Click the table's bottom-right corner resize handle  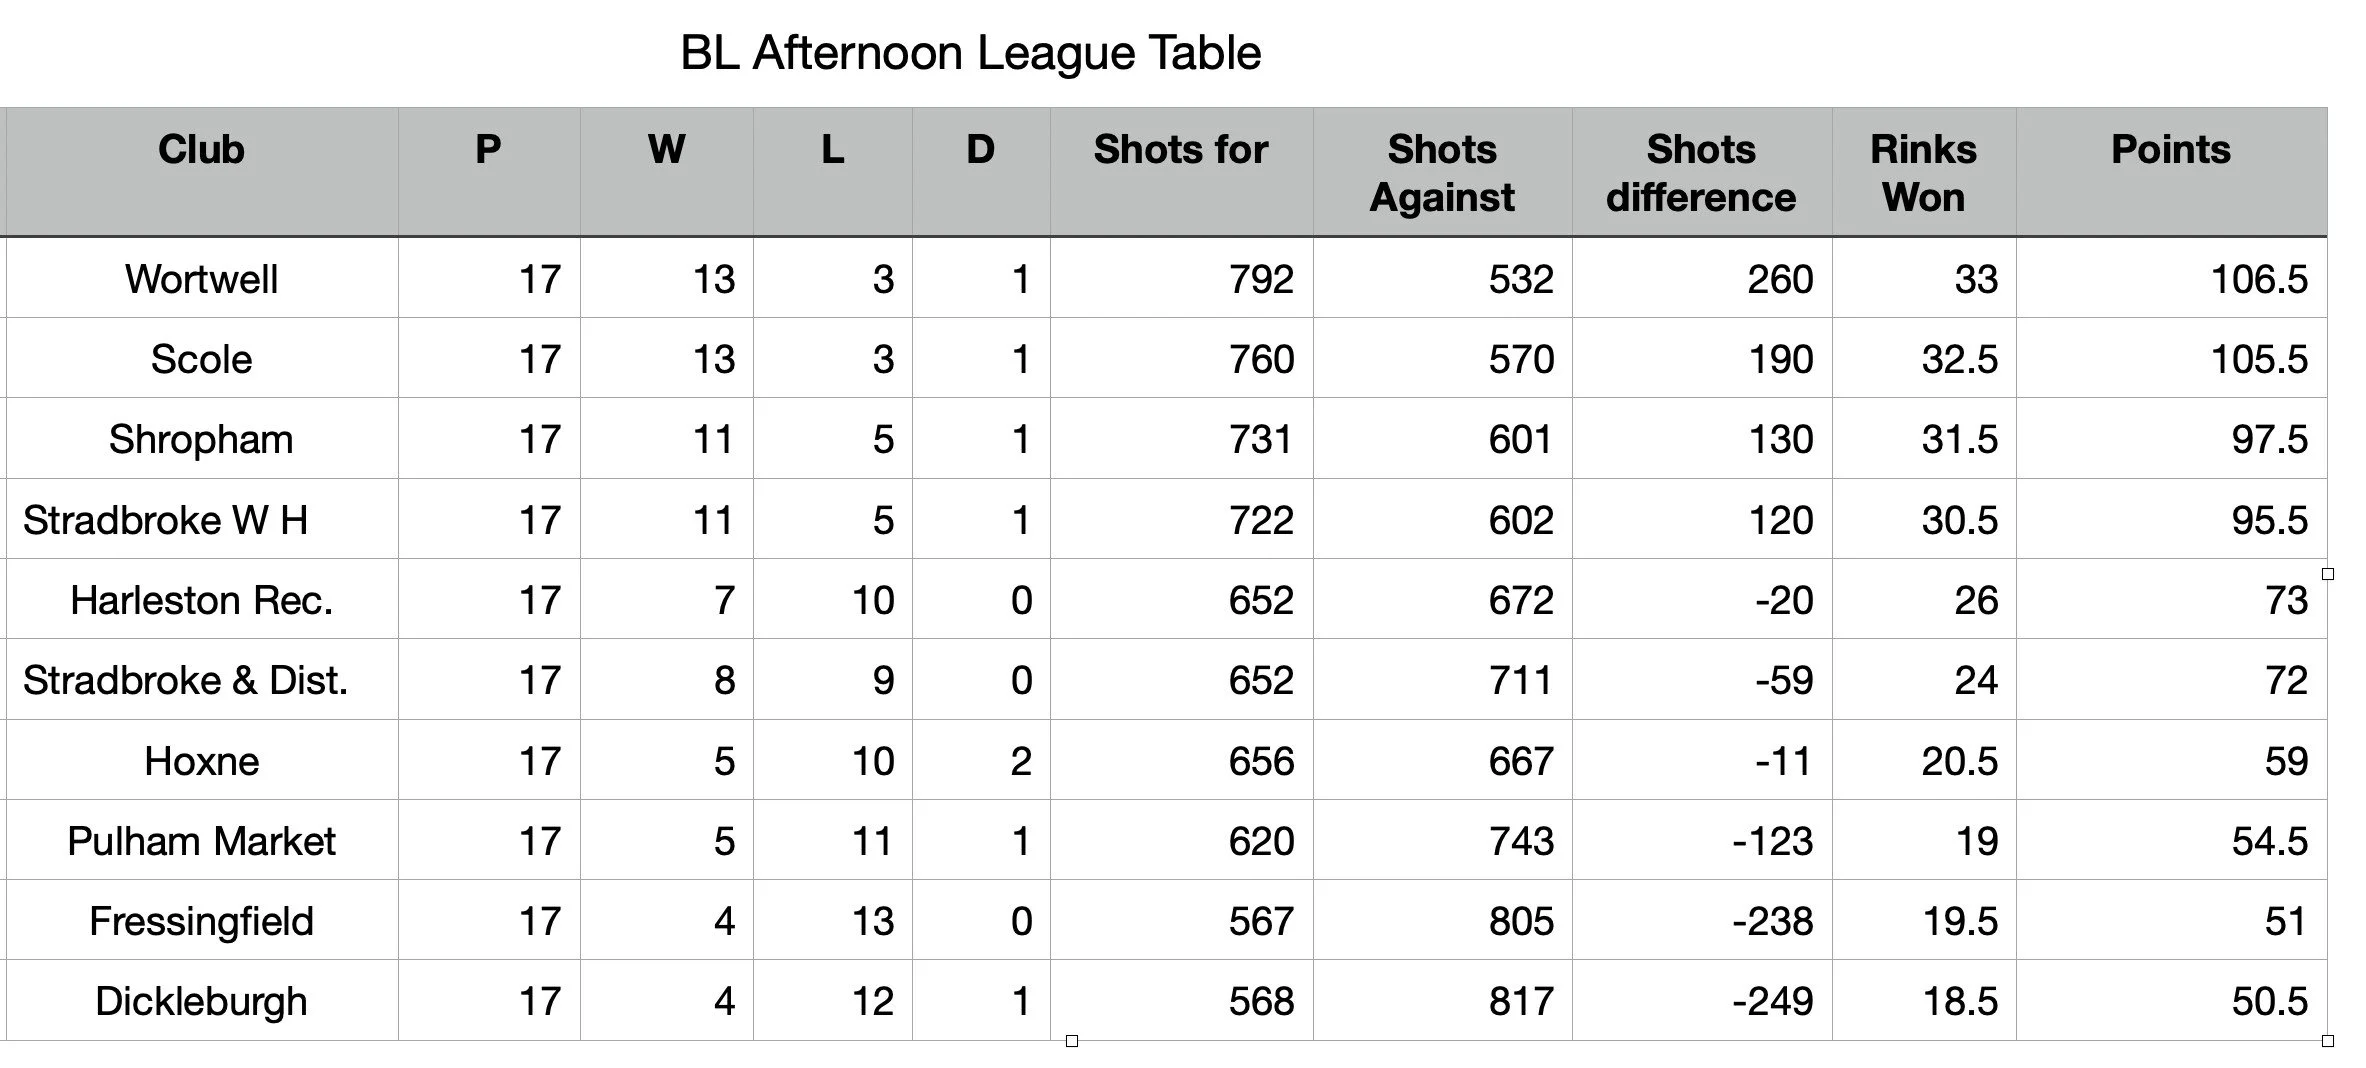tap(2328, 1041)
